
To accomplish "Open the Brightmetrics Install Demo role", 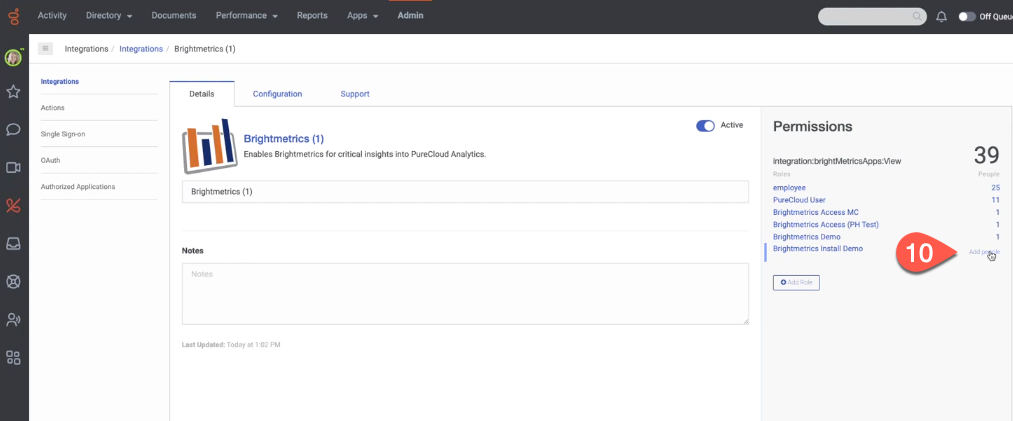I will 818,249.
